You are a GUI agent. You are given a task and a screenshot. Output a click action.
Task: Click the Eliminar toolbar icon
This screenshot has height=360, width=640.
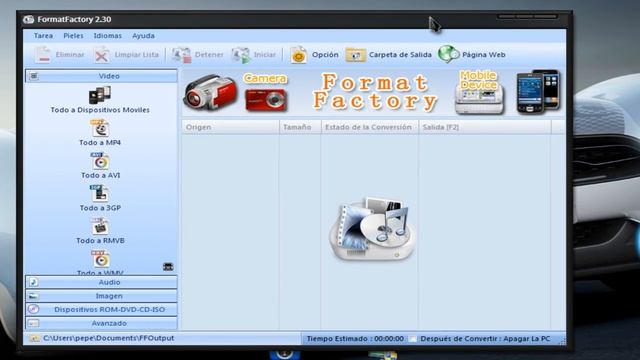click(x=42, y=55)
